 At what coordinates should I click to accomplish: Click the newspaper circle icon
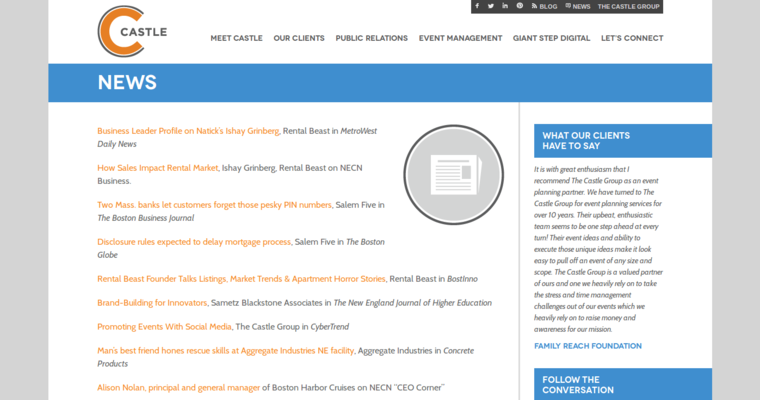[454, 175]
